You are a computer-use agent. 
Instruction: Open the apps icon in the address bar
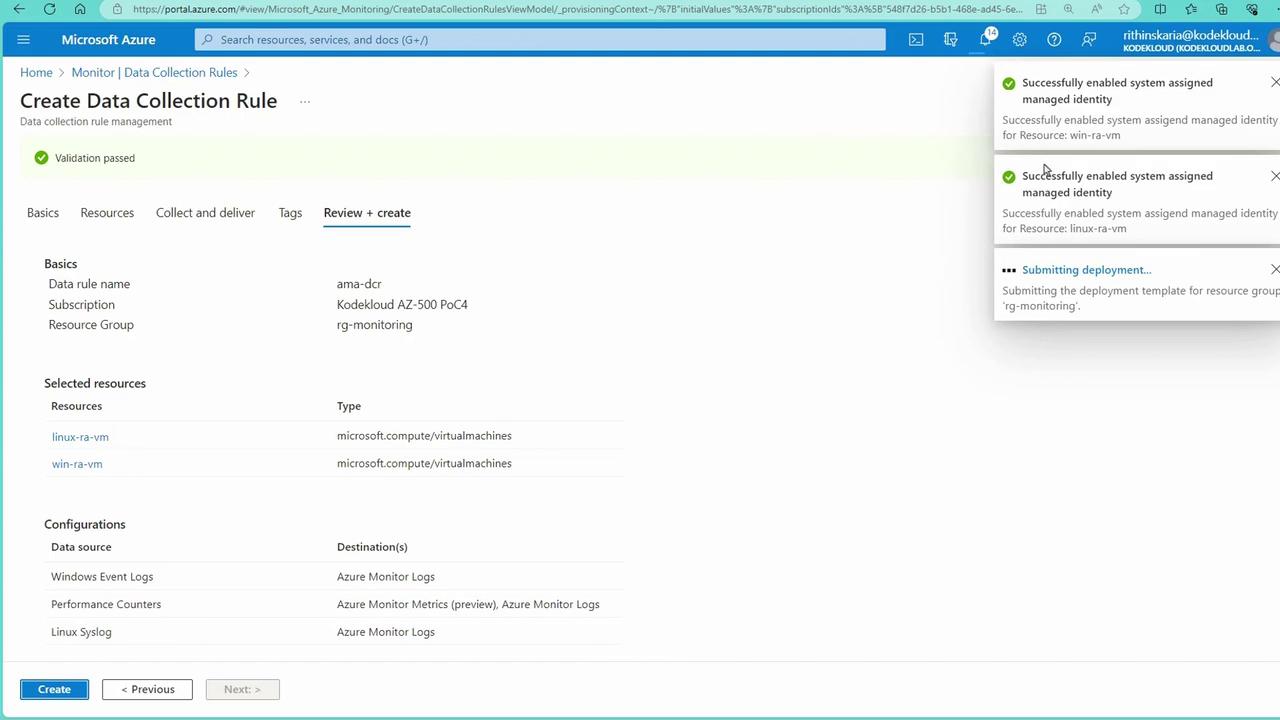pos(1041,9)
